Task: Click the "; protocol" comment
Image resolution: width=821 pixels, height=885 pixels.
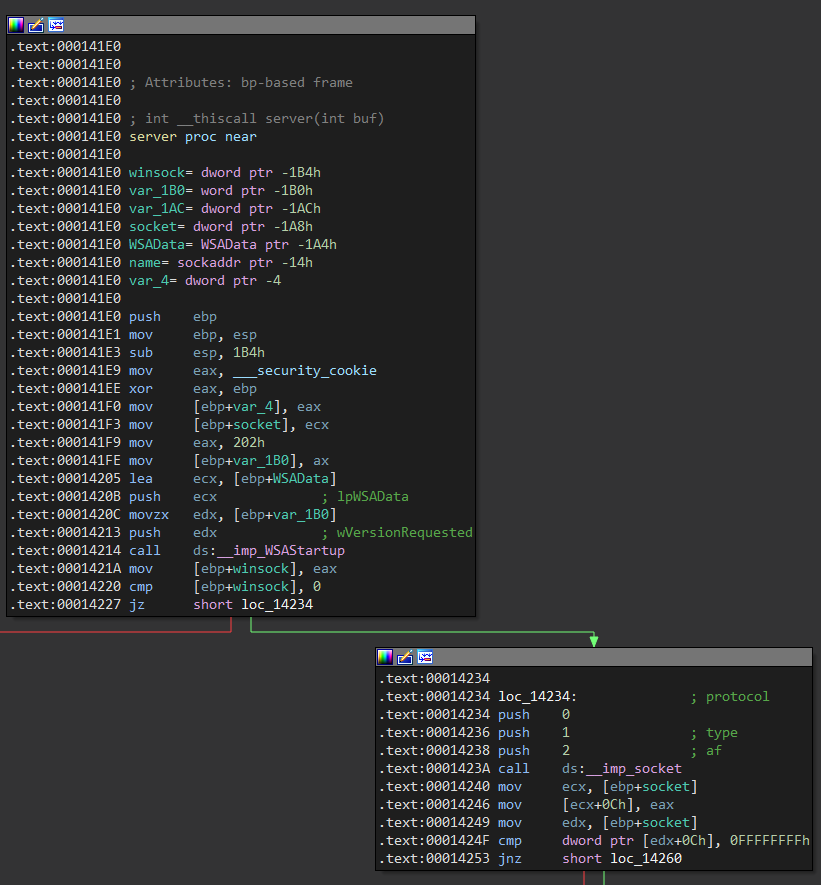Action: pyautogui.click(x=730, y=696)
